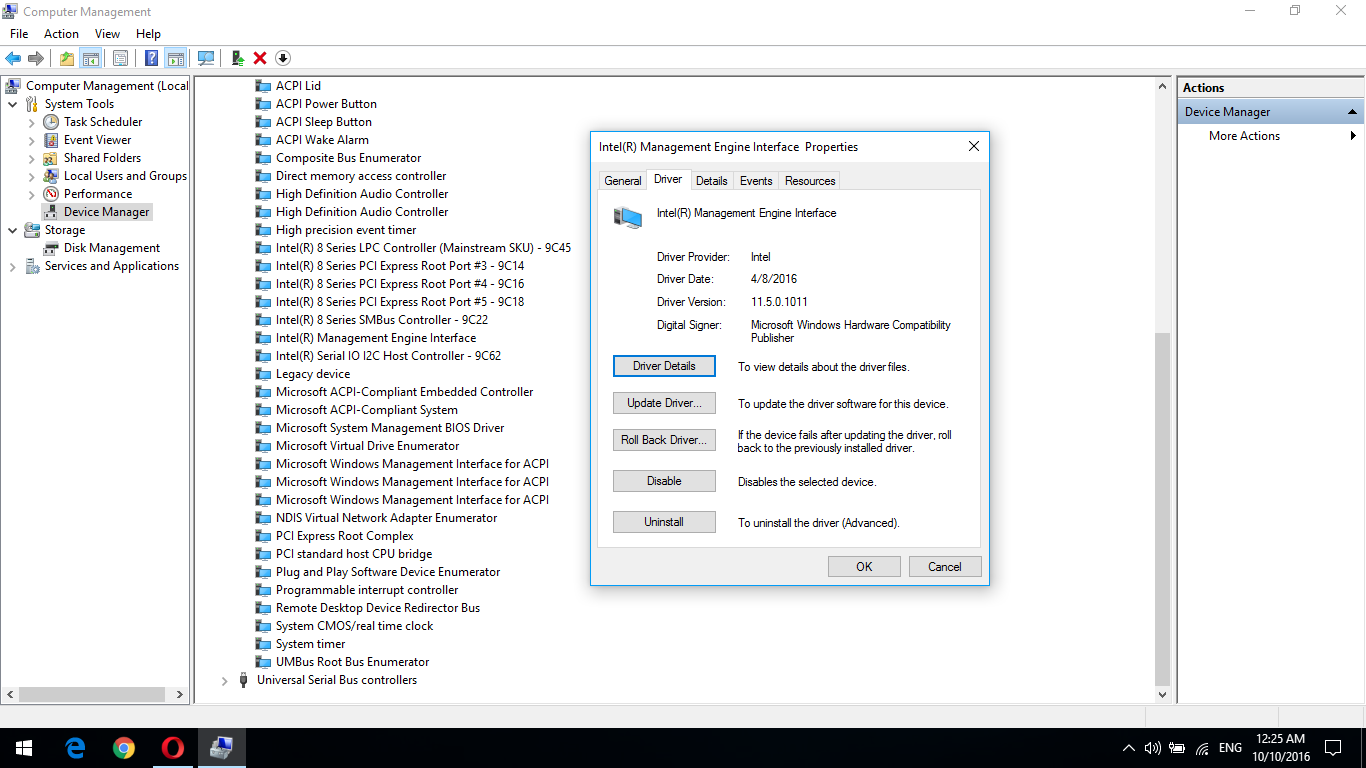Open the Action menu
Screen dimensions: 1366x768
pos(61,34)
